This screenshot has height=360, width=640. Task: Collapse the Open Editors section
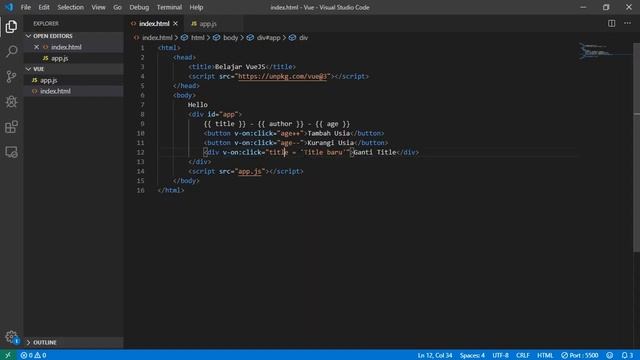pos(73,36)
